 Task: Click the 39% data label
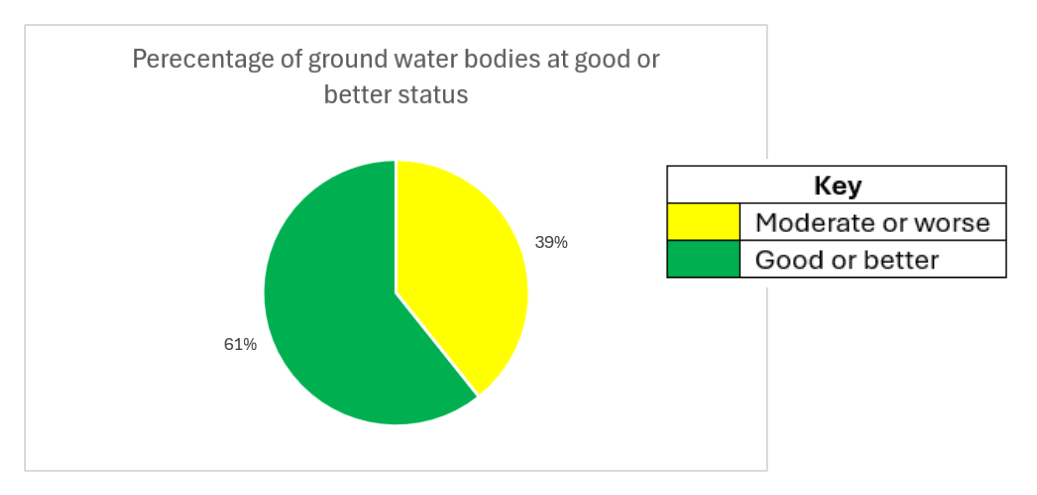551,243
